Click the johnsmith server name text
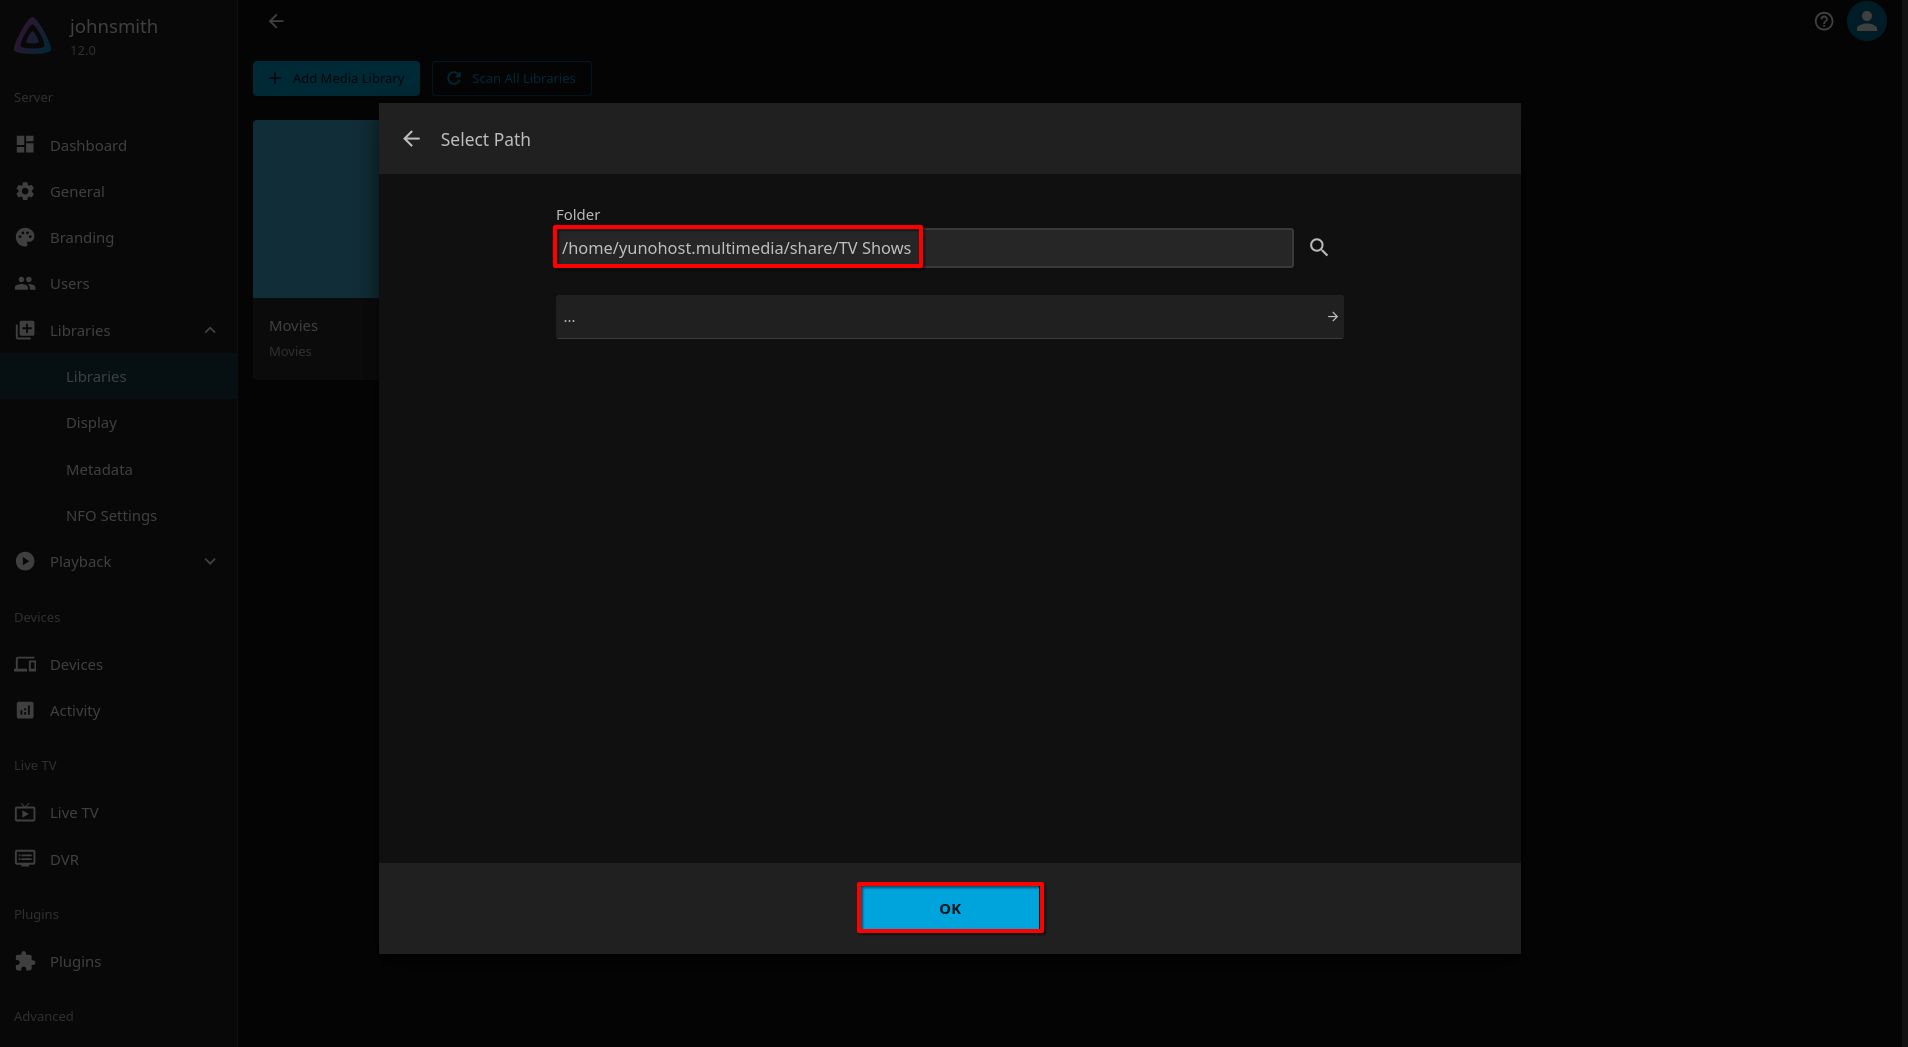The height and width of the screenshot is (1047, 1908). pos(114,26)
